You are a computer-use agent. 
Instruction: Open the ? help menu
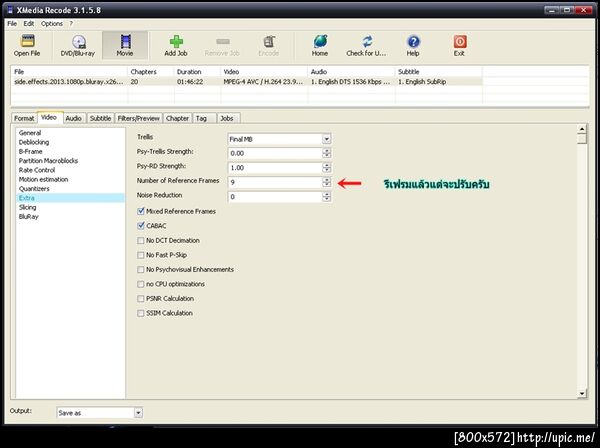click(71, 24)
